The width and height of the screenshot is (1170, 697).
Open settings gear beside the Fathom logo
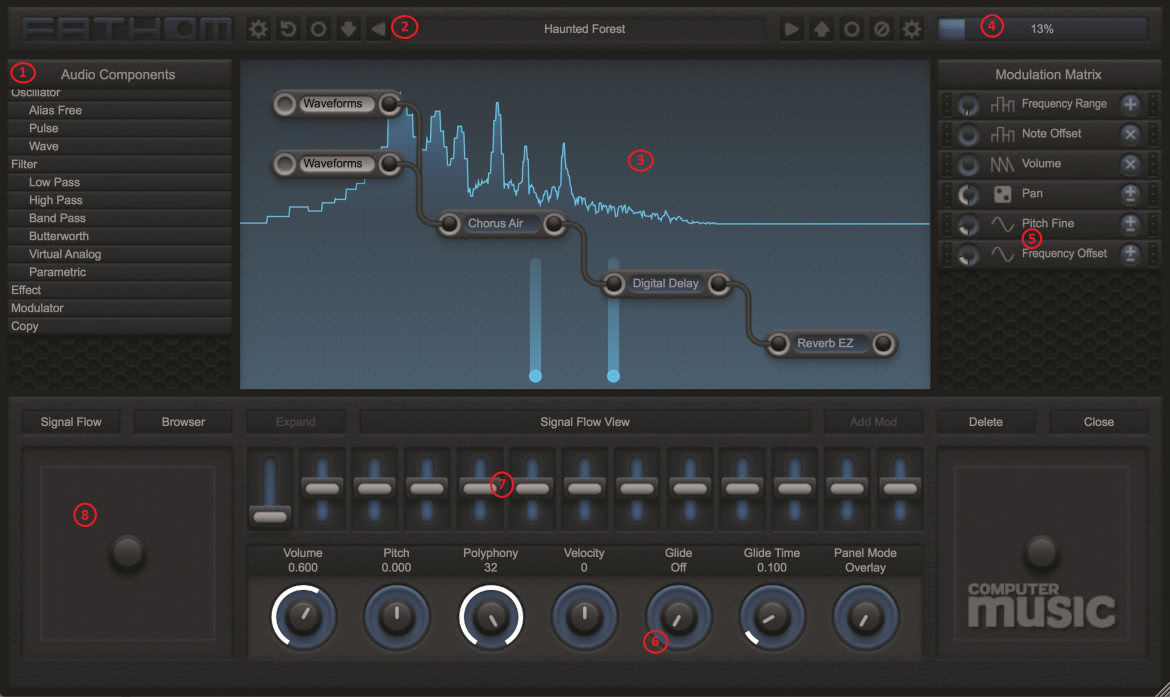point(258,29)
